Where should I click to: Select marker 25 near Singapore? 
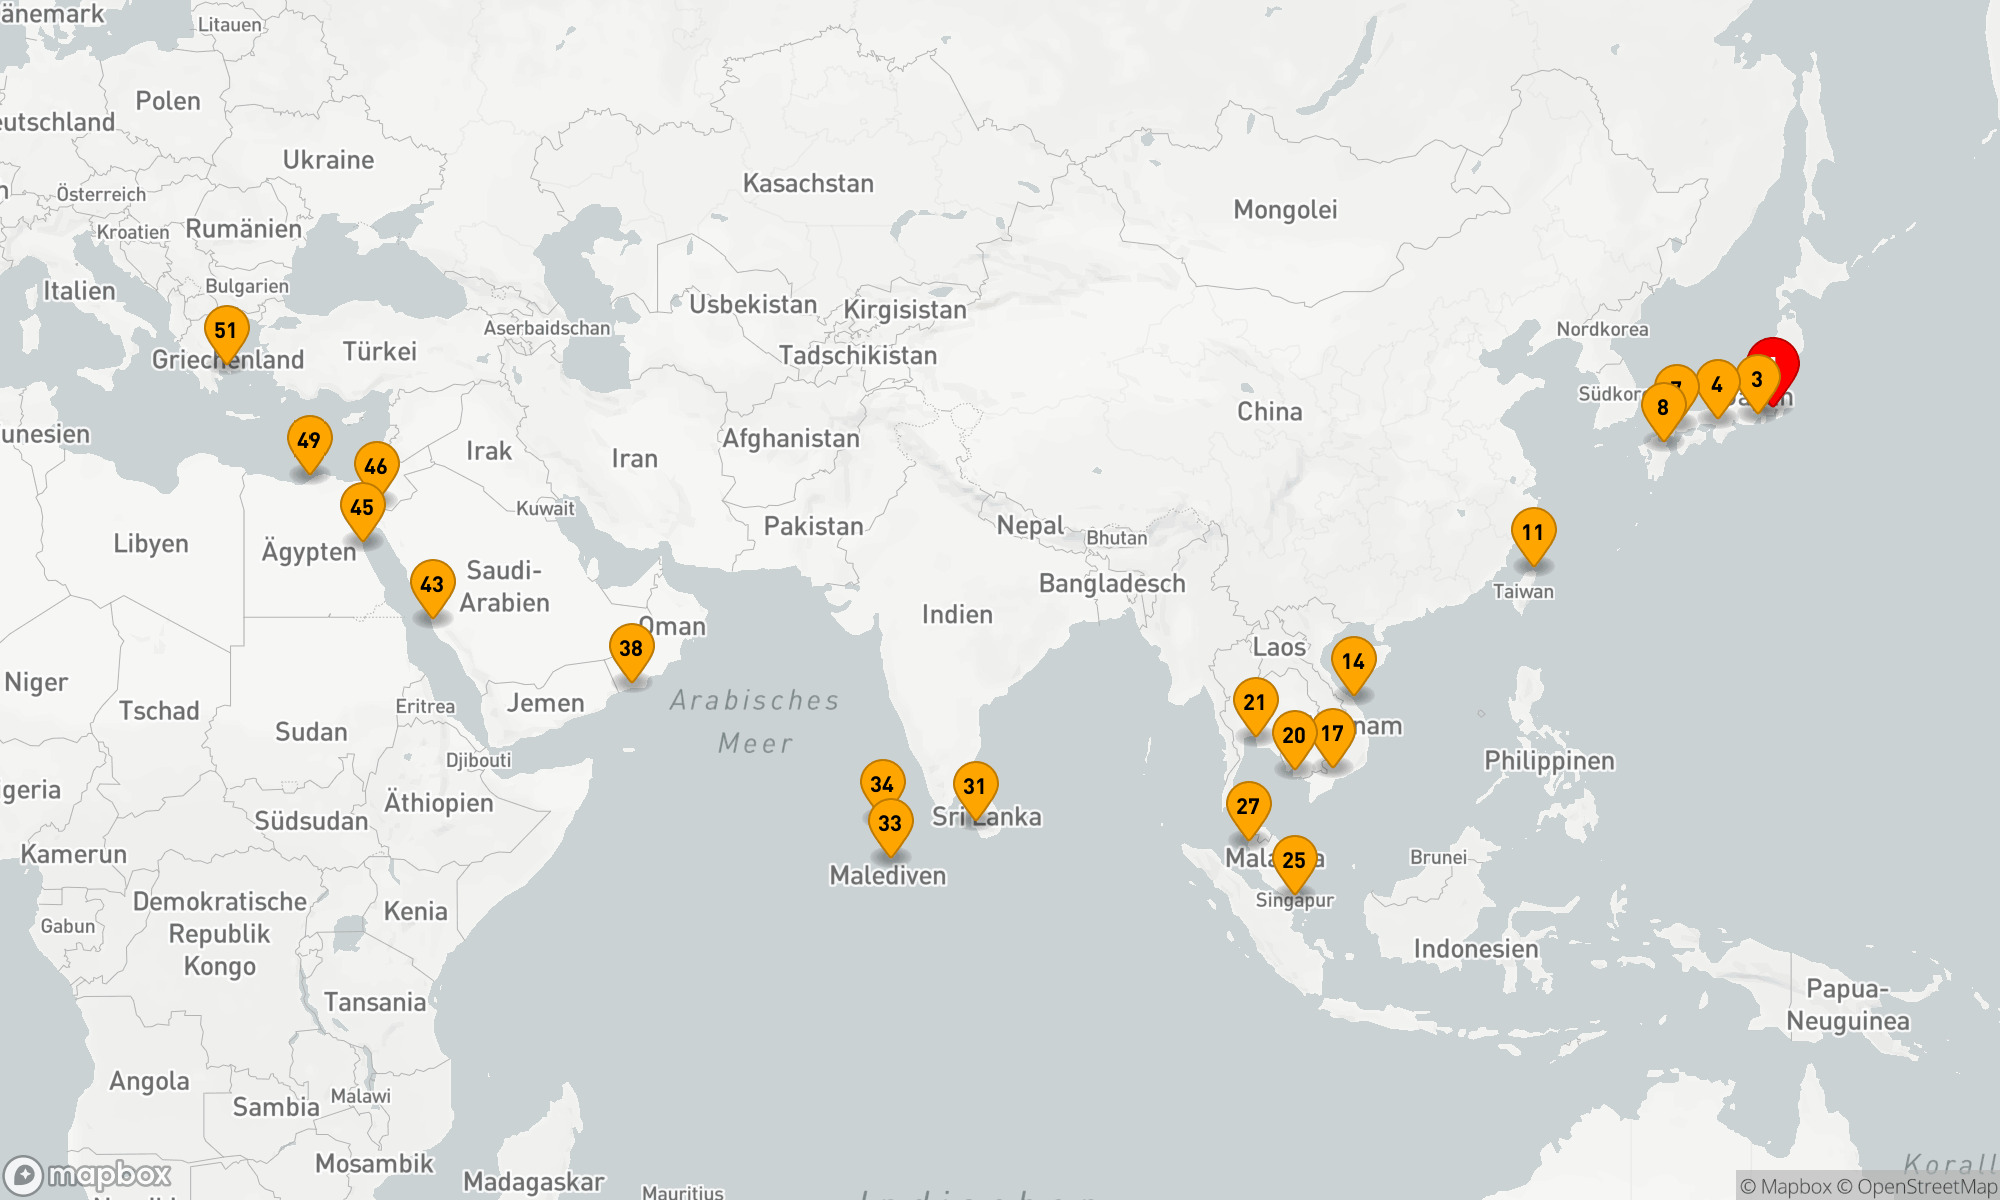(1294, 861)
